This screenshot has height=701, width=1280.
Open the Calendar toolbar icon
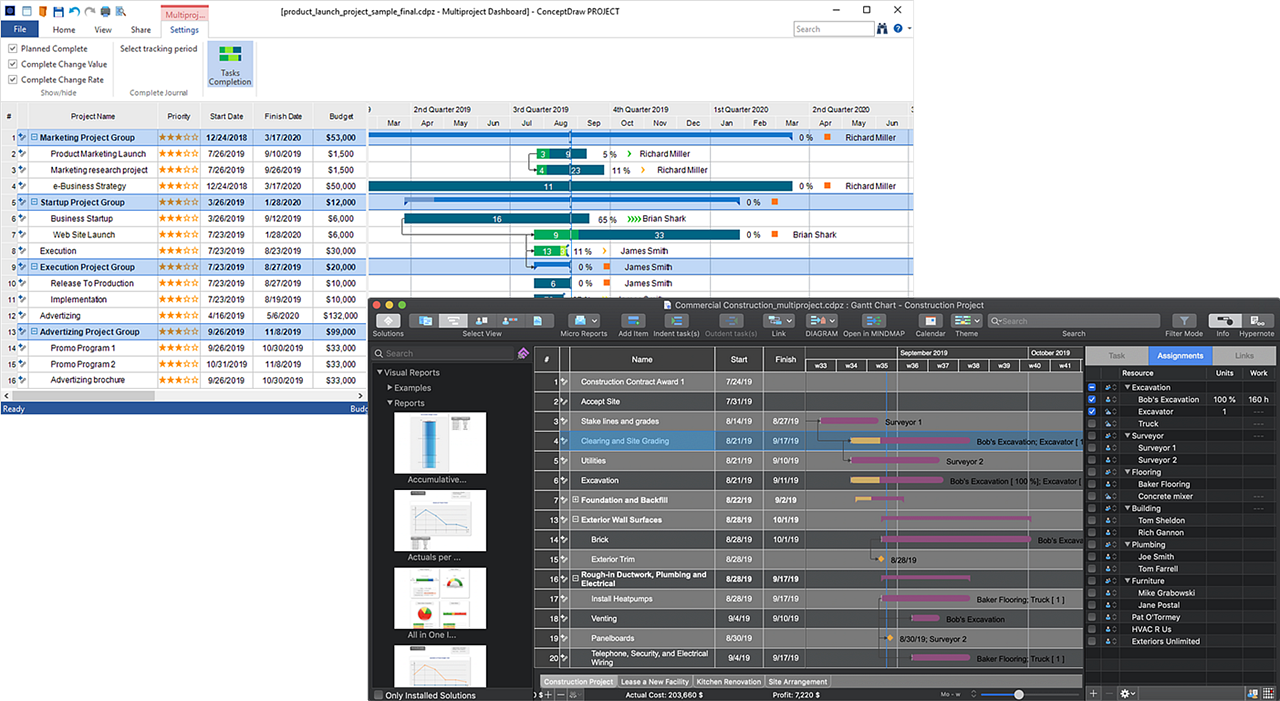[x=930, y=321]
